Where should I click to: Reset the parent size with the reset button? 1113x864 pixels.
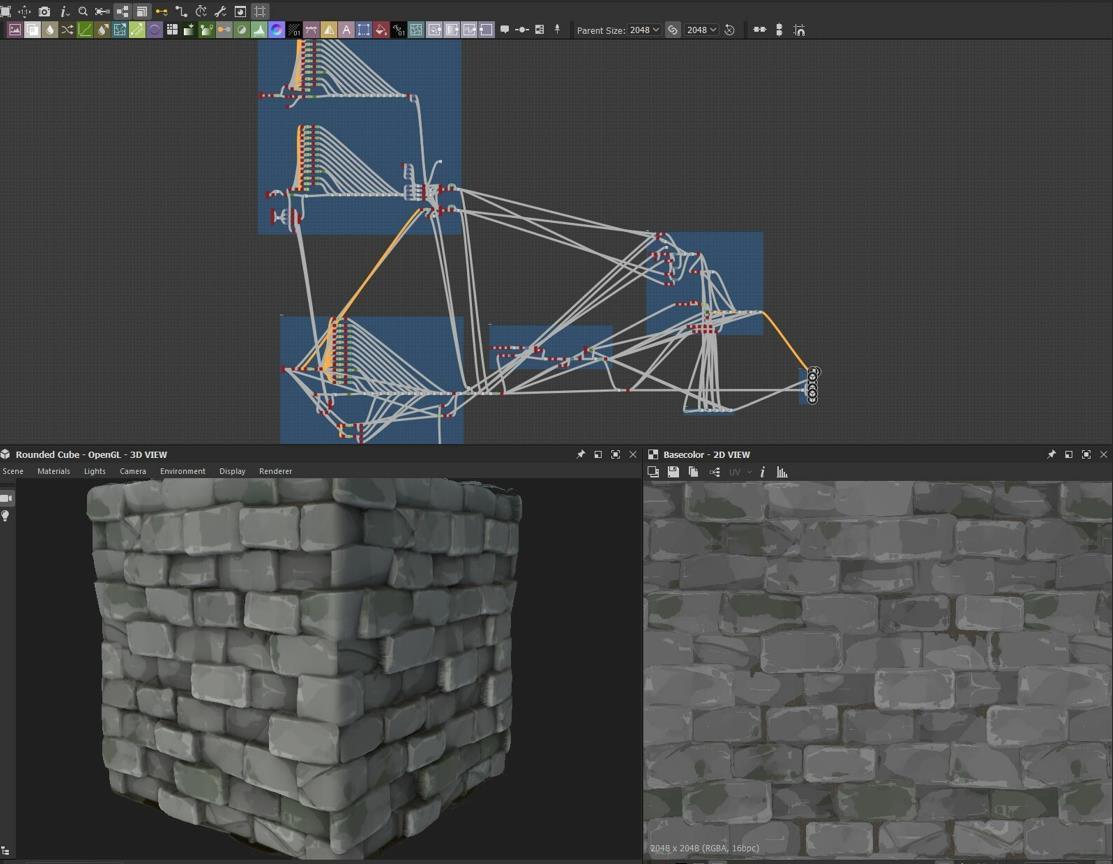click(729, 30)
